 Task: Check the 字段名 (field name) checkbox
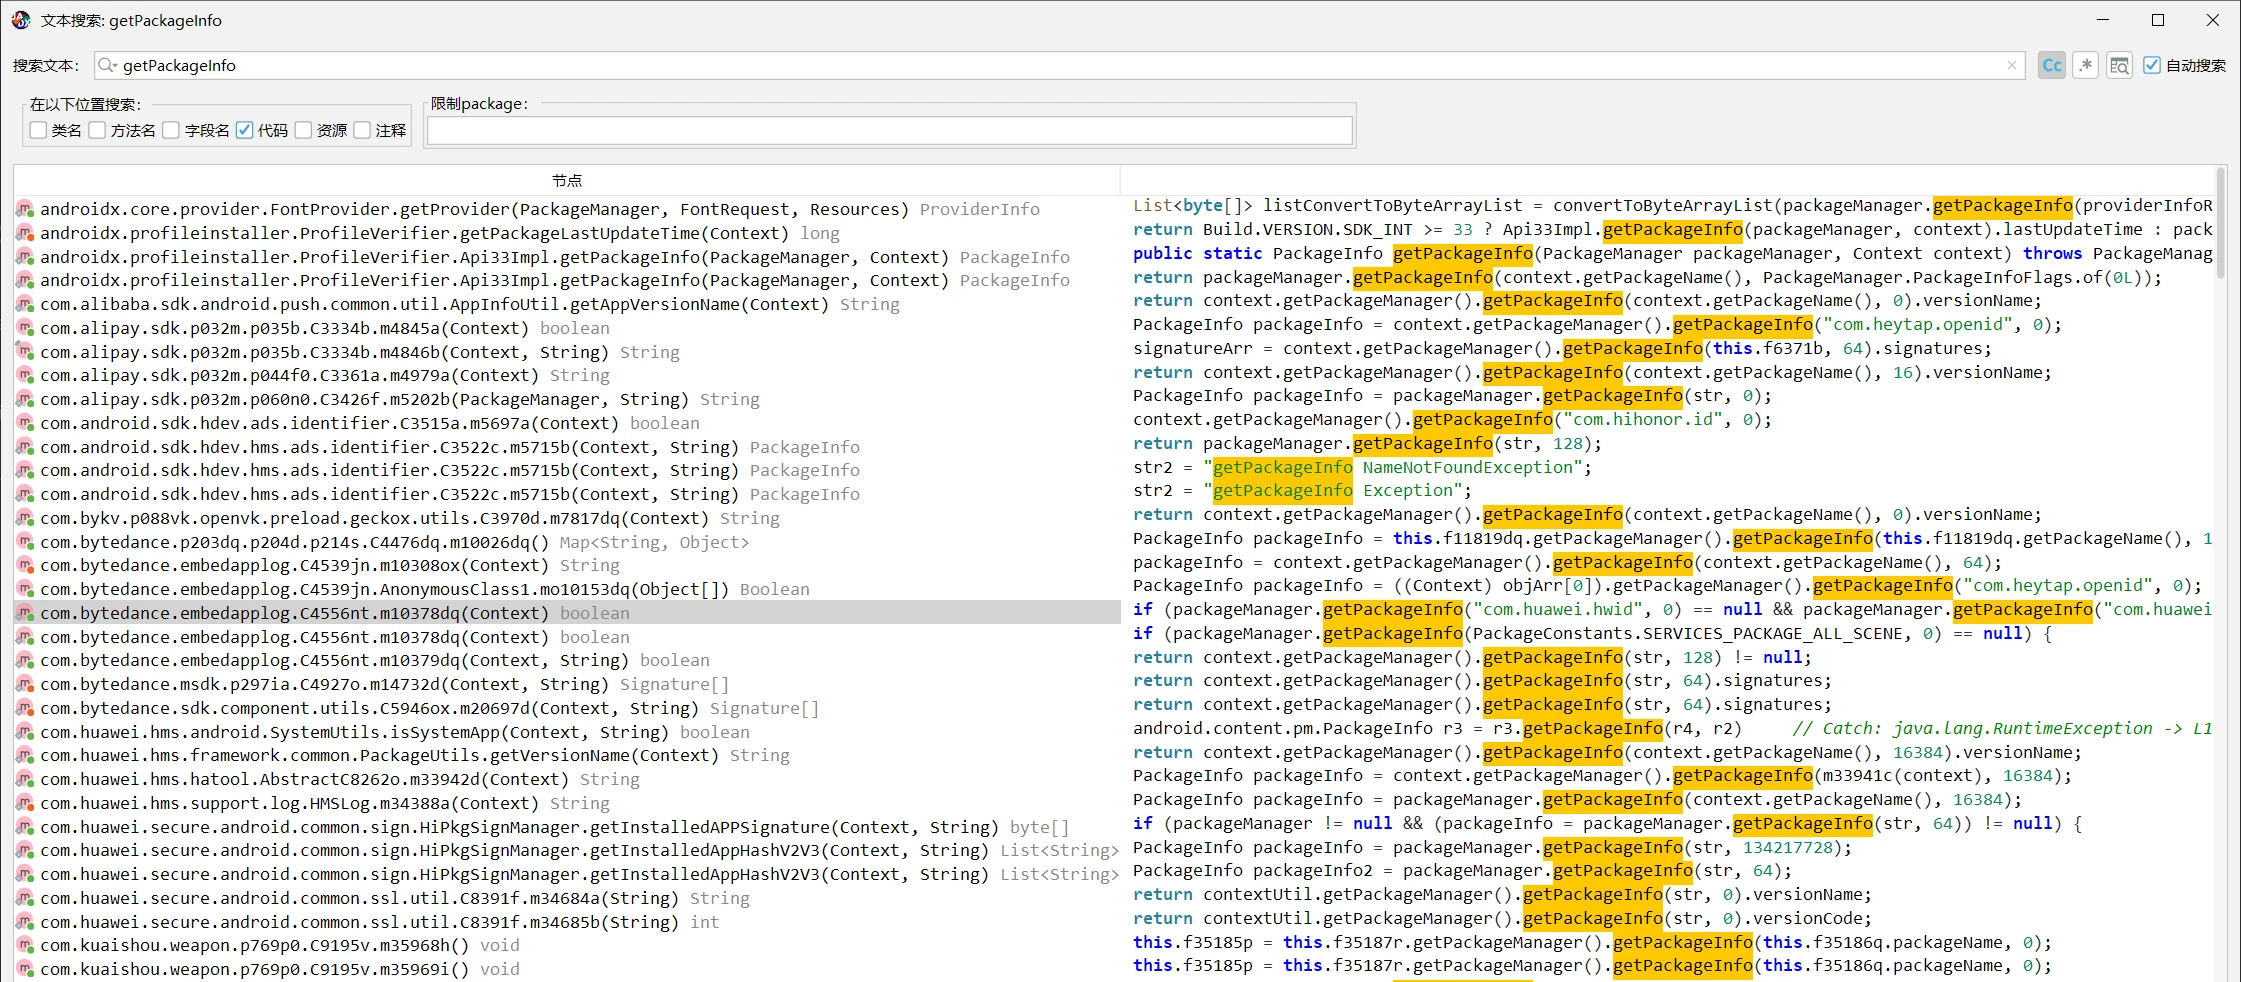pyautogui.click(x=171, y=130)
